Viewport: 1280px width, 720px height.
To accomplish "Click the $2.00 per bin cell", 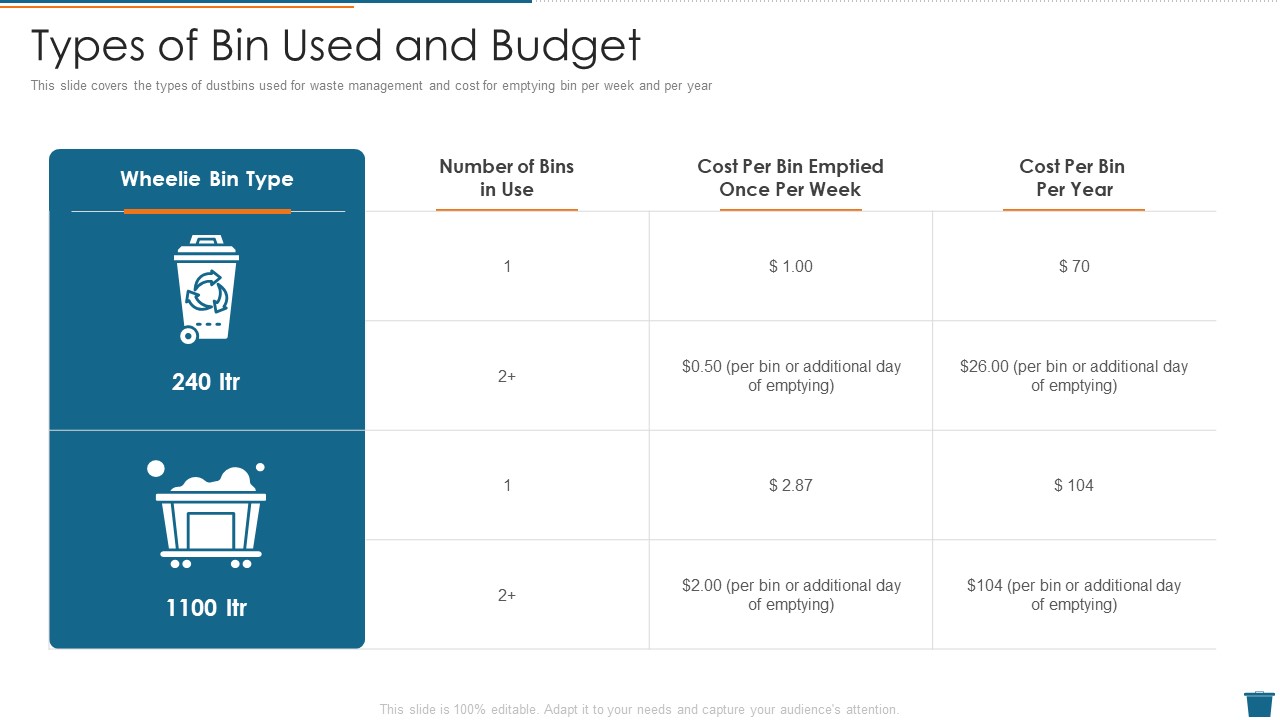I will (x=791, y=595).
